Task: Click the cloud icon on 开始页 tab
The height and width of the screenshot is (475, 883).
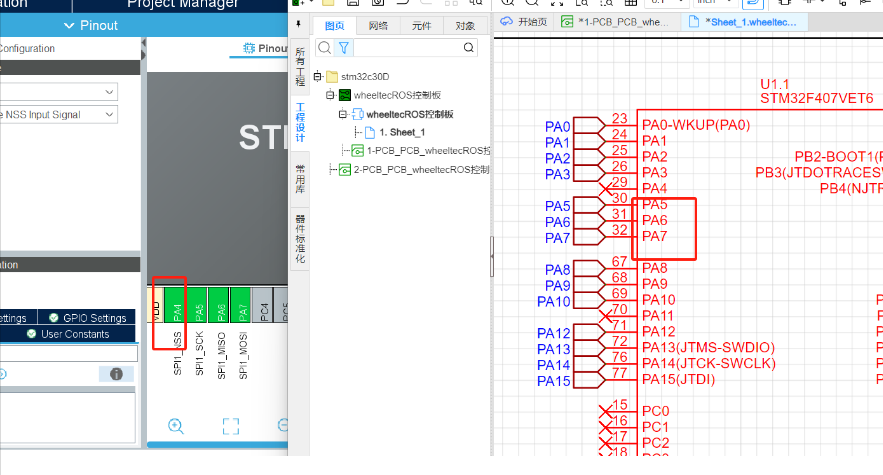Action: pyautogui.click(x=507, y=21)
